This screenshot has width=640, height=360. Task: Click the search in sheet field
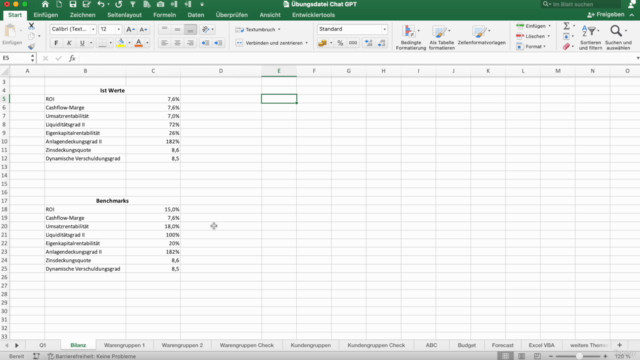tap(580, 4)
